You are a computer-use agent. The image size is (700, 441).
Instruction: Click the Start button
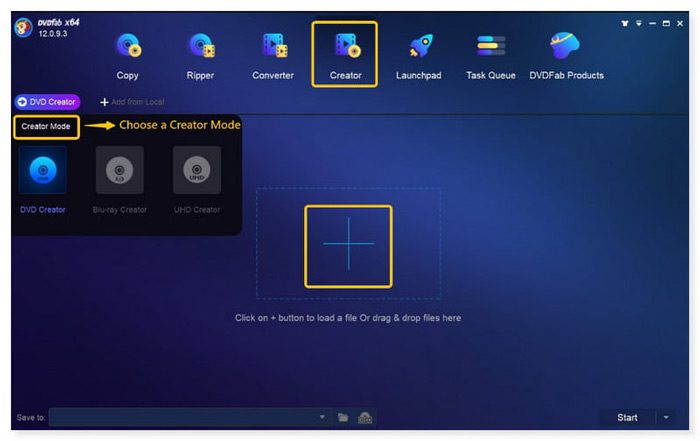[x=627, y=417]
